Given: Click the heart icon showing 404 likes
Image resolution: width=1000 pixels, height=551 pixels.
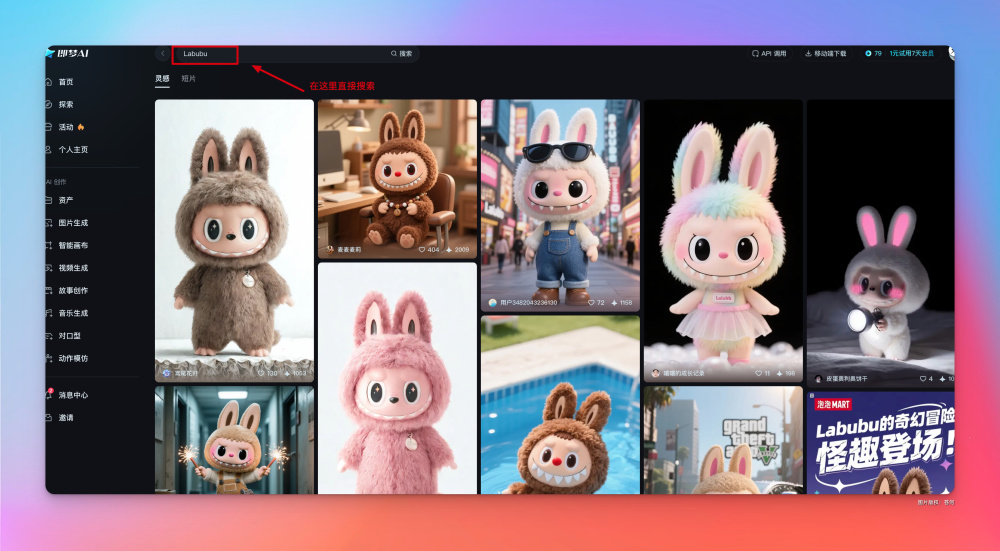Looking at the screenshot, I should [x=422, y=250].
